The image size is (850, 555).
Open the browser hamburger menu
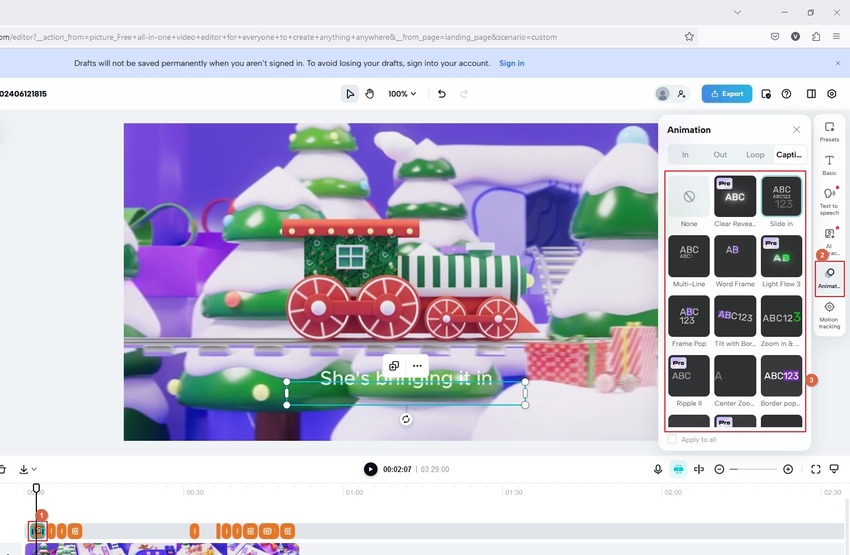click(836, 37)
